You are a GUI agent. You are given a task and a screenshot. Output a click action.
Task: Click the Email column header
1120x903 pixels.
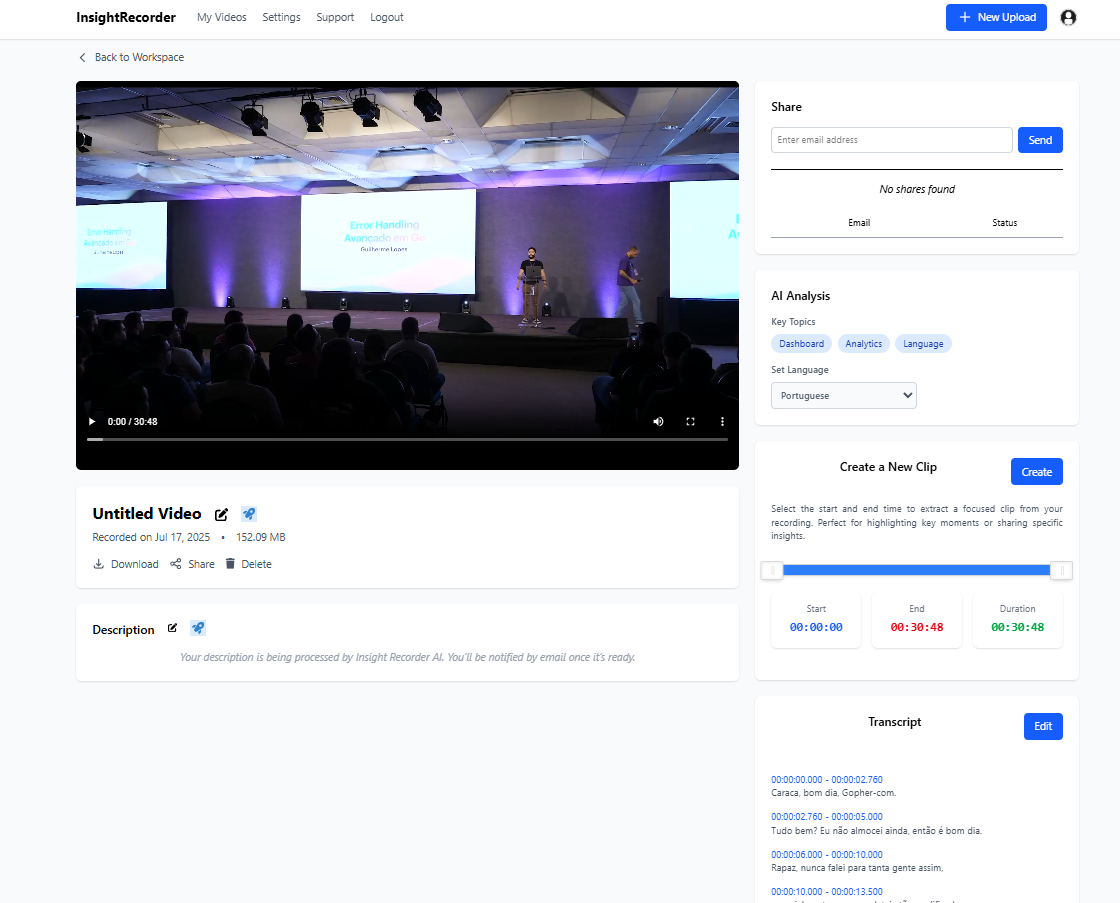(x=859, y=223)
